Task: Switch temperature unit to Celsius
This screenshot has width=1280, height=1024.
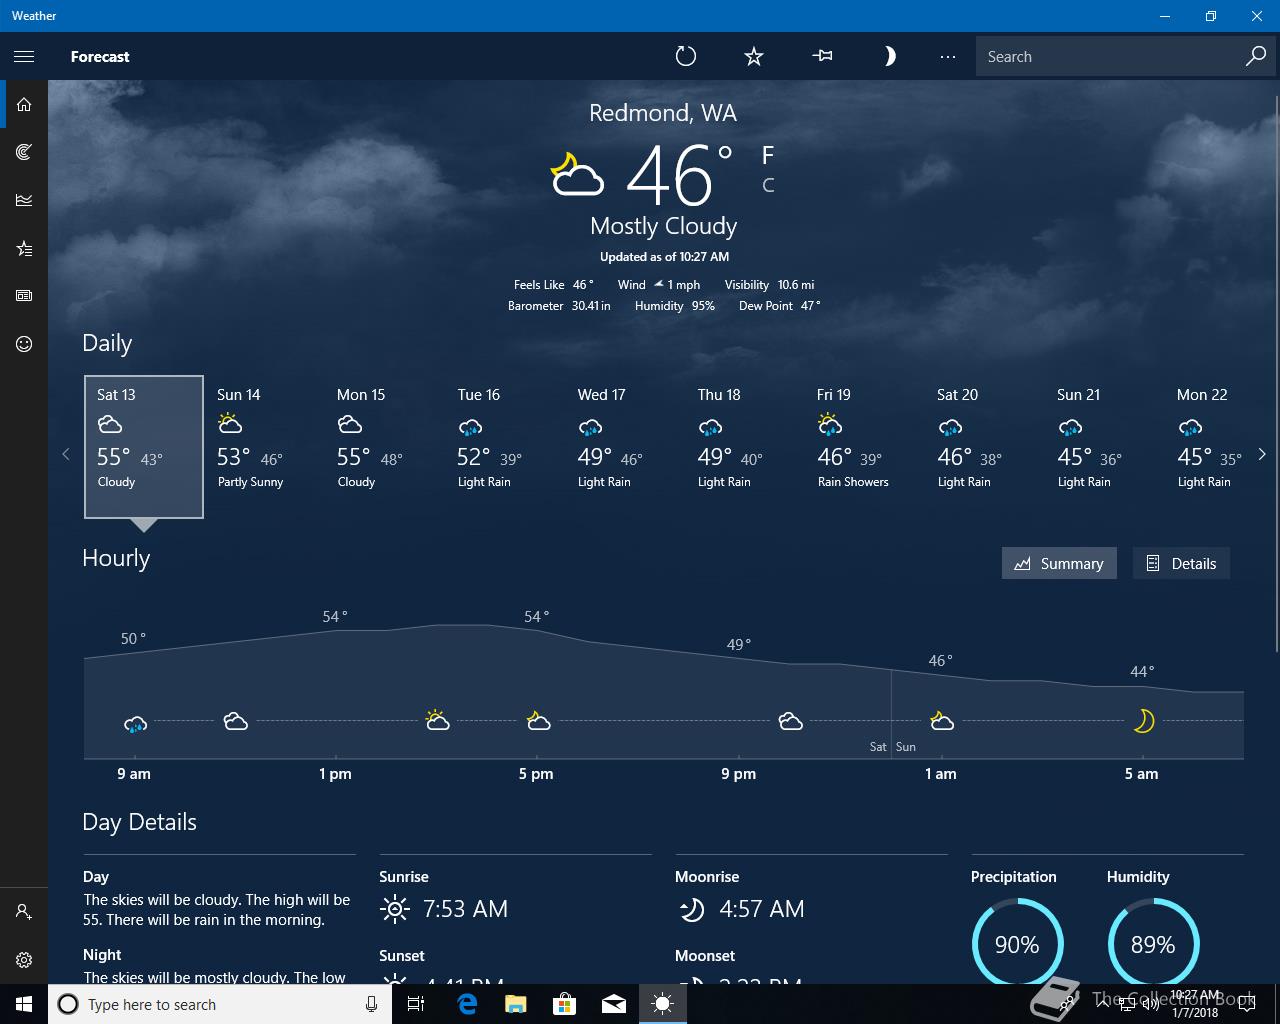Action: pos(768,185)
